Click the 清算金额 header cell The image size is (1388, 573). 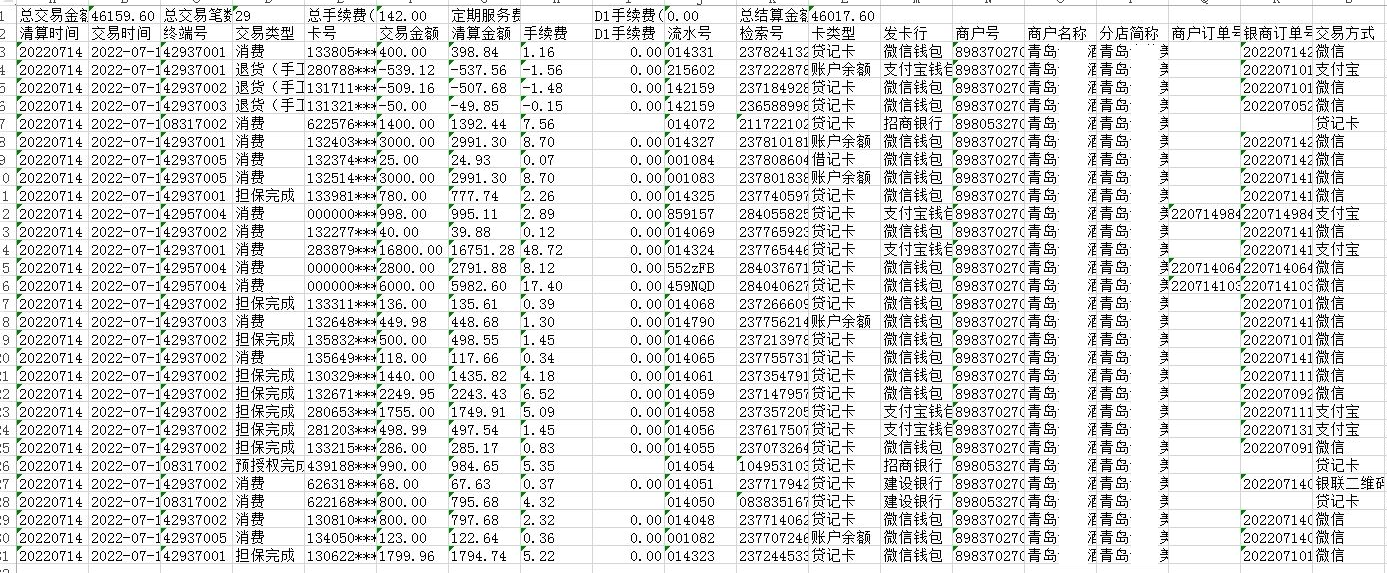(482, 34)
